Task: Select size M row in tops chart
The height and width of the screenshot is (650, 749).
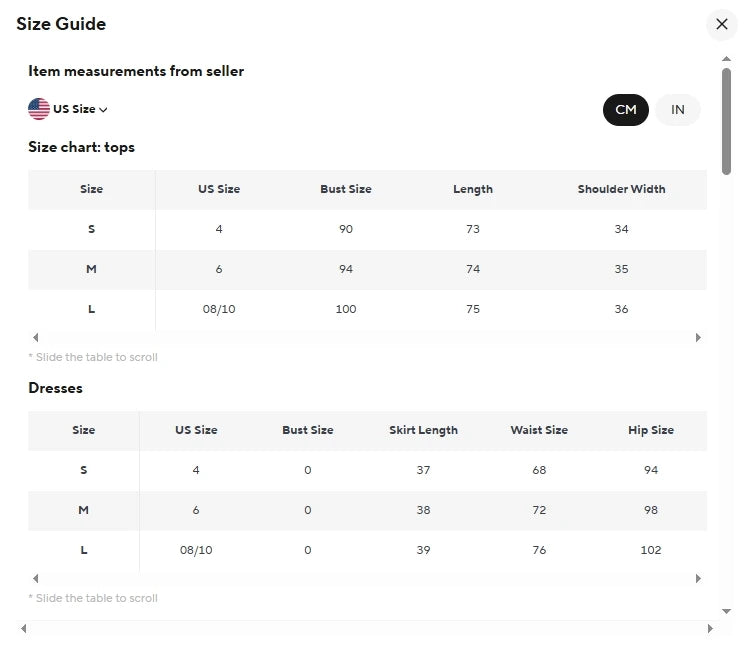Action: 91,269
